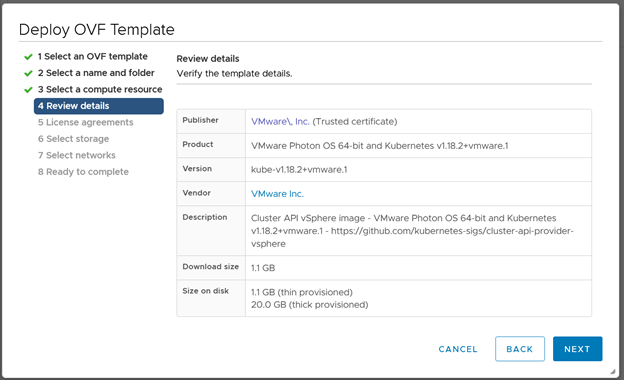Click green checkmark beside Select an OVF template

point(28,57)
